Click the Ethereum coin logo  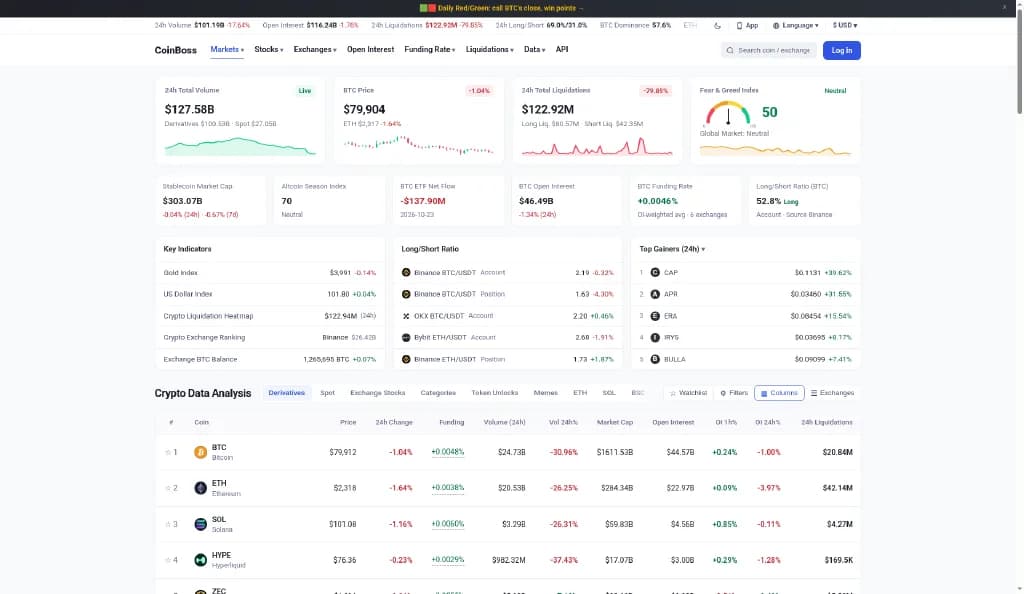200,488
